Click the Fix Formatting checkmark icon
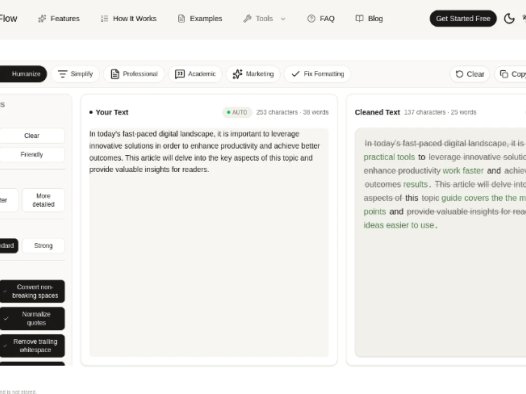526x394 pixels. (x=296, y=74)
